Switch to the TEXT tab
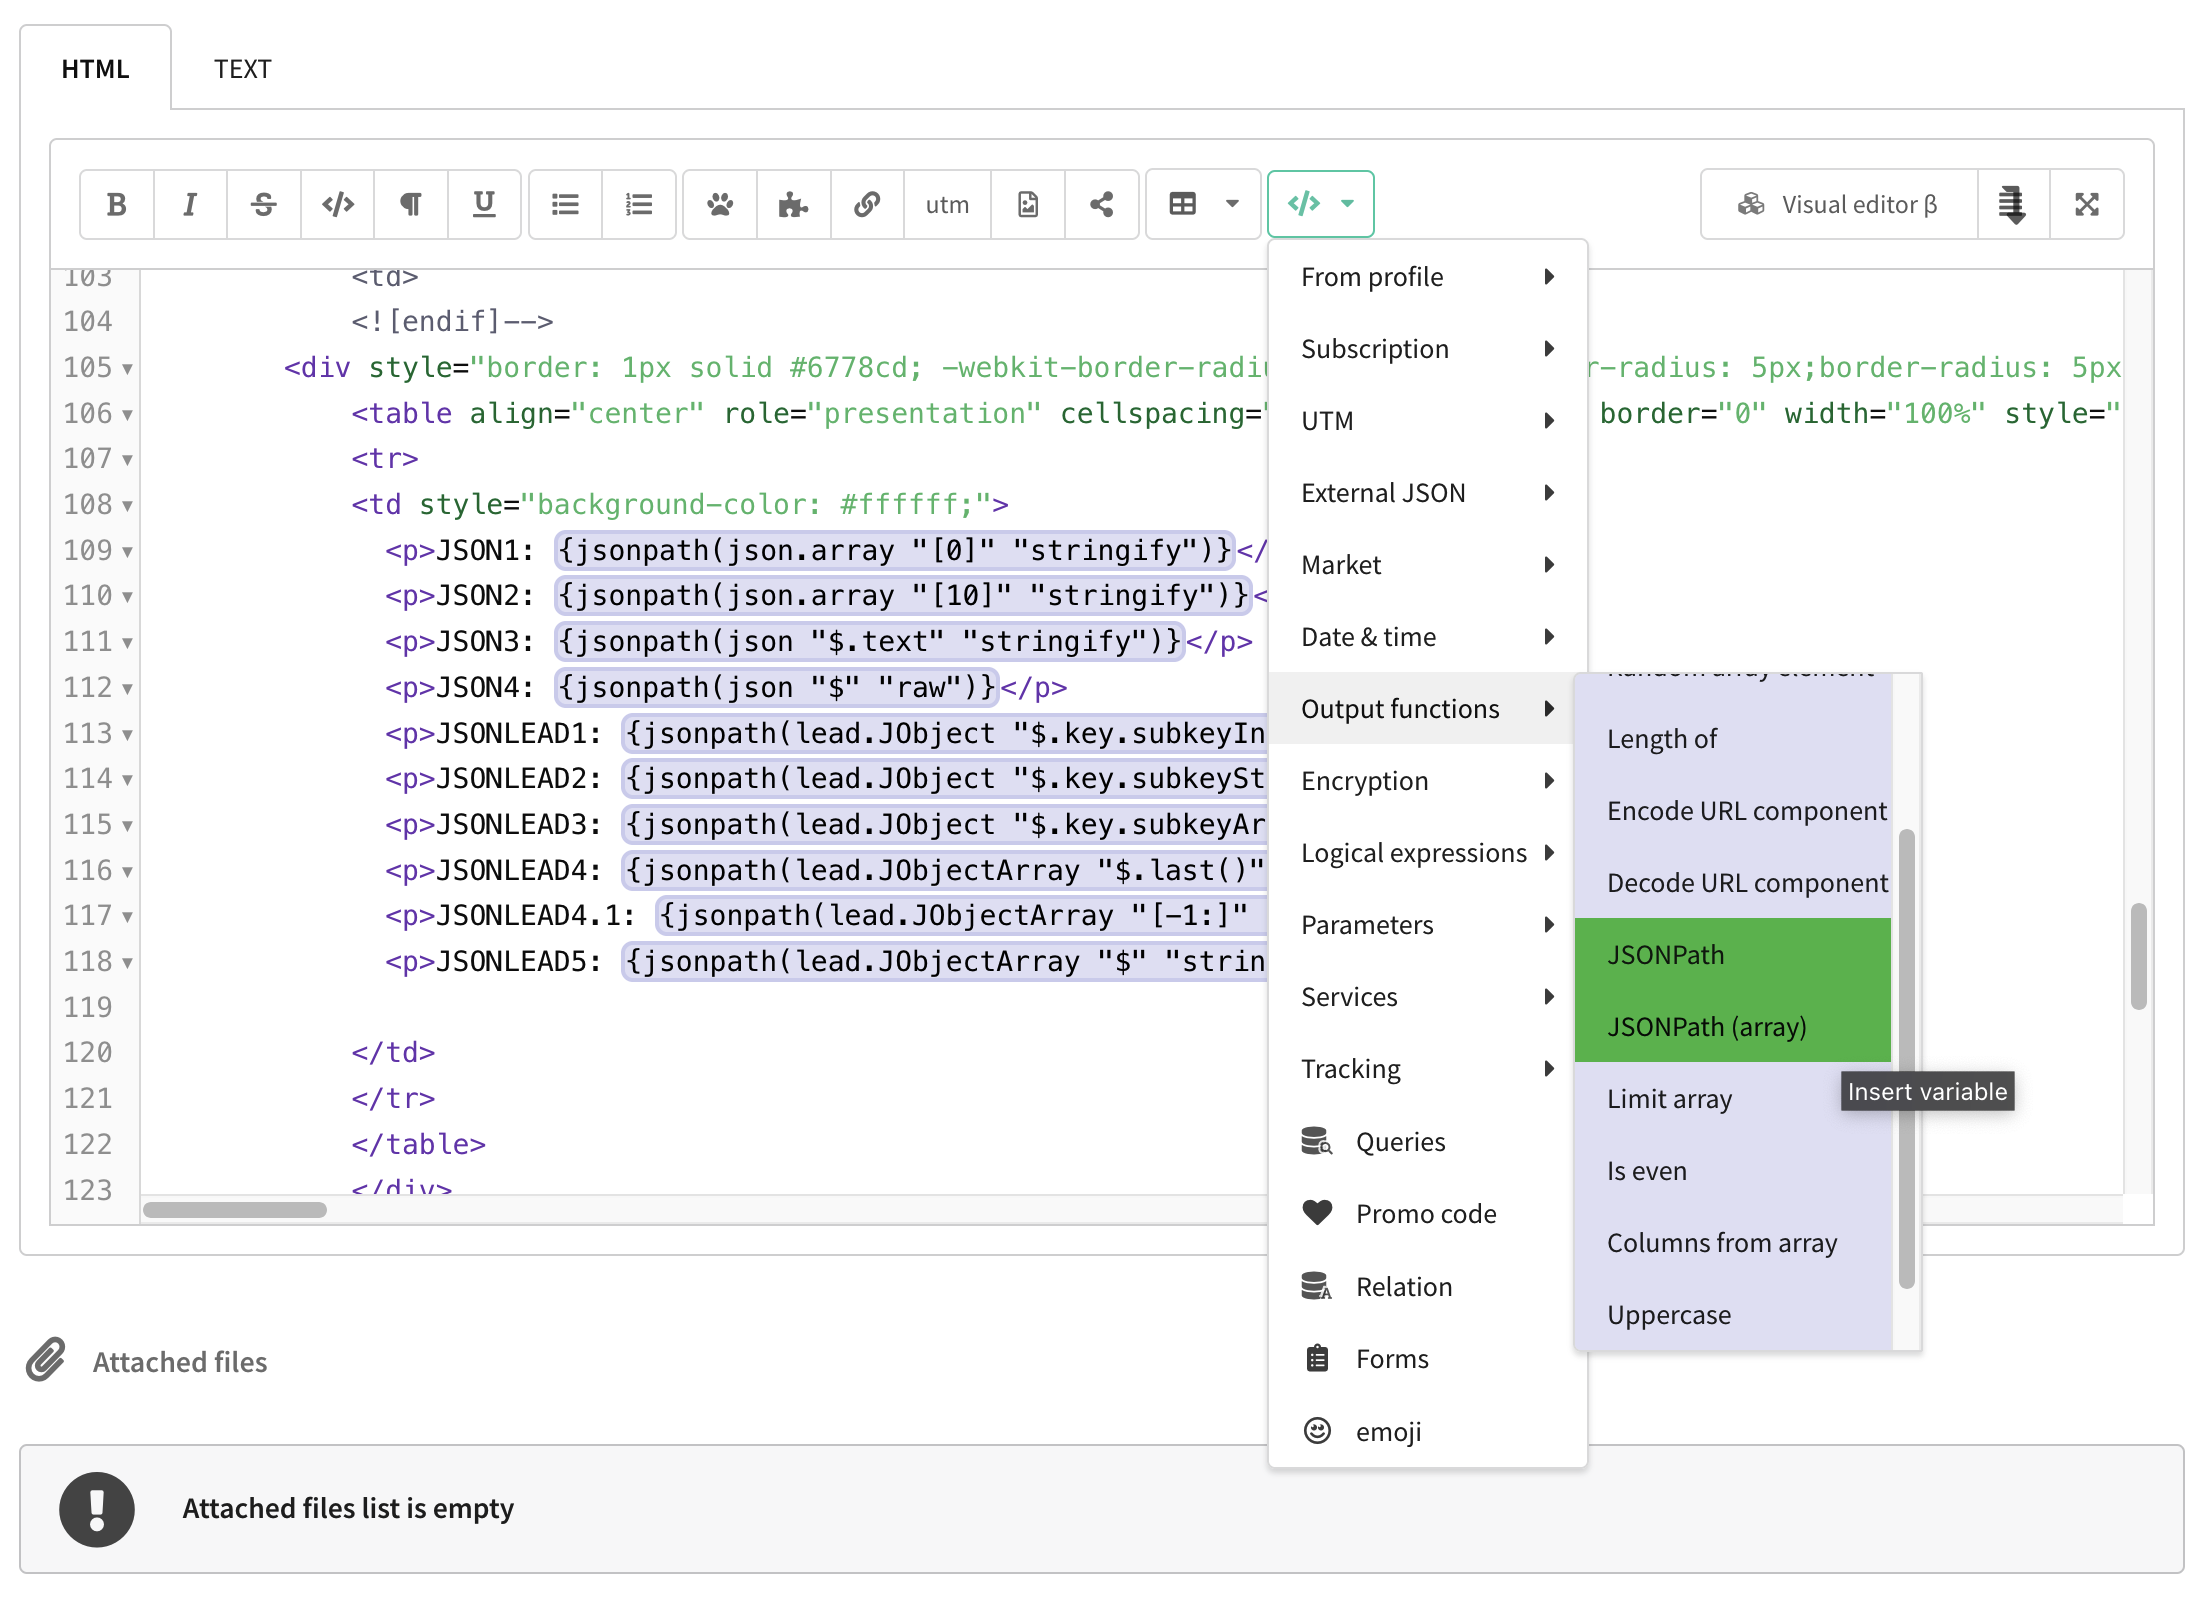The height and width of the screenshot is (1612, 2206). coord(243,69)
